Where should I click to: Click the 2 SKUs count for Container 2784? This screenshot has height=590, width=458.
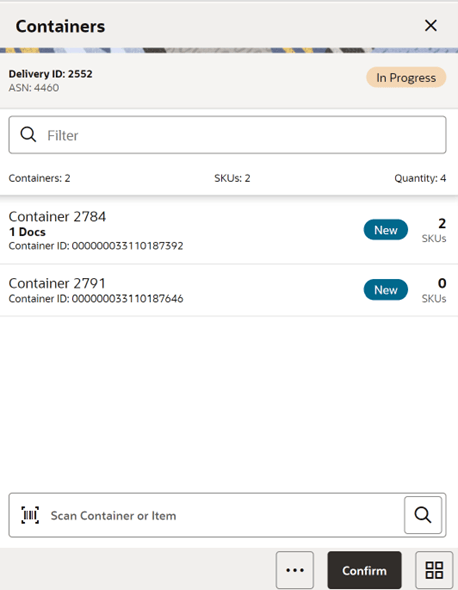tap(434, 230)
